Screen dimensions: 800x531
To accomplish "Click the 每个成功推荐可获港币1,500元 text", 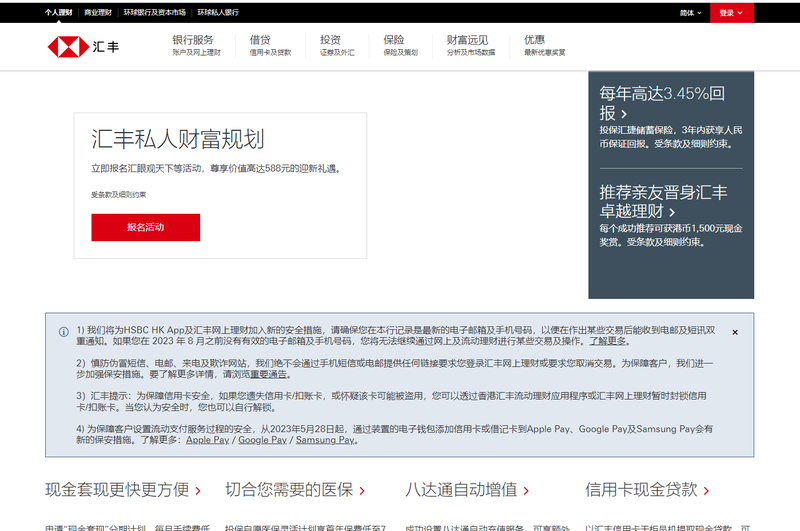I will point(671,235).
